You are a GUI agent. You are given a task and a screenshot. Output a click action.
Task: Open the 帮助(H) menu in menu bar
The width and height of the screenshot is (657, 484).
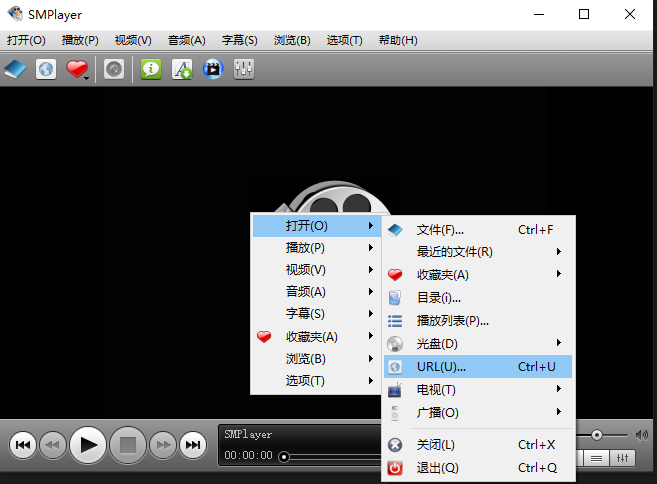pos(398,40)
